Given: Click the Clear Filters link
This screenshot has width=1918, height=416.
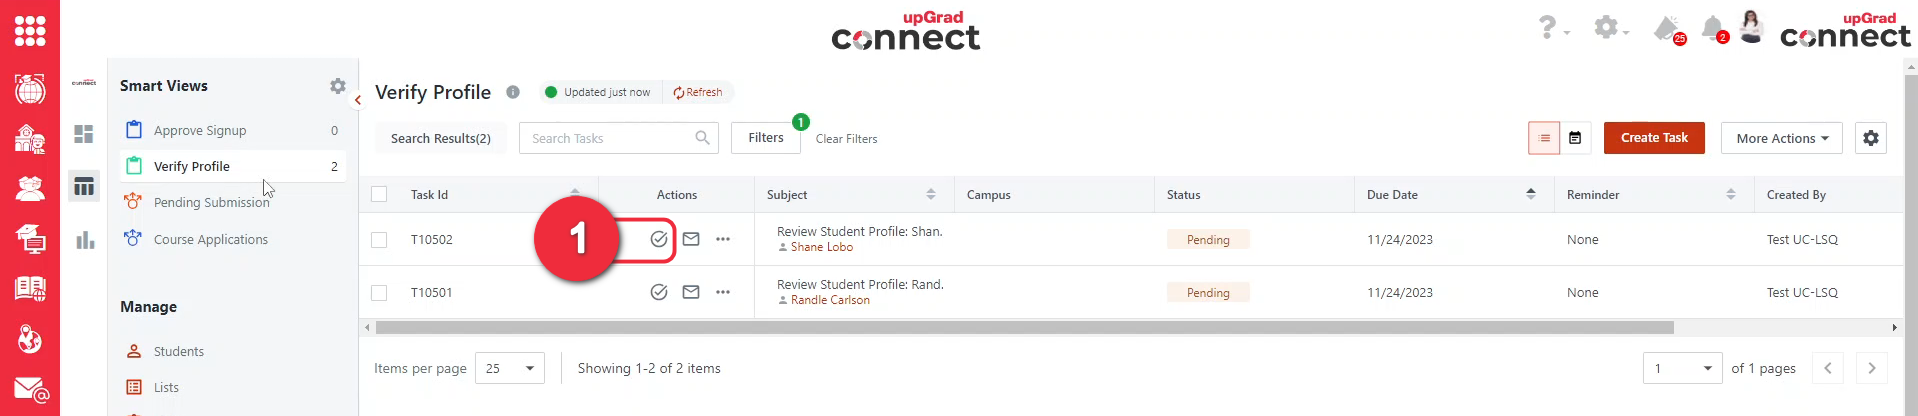Looking at the screenshot, I should click(846, 139).
